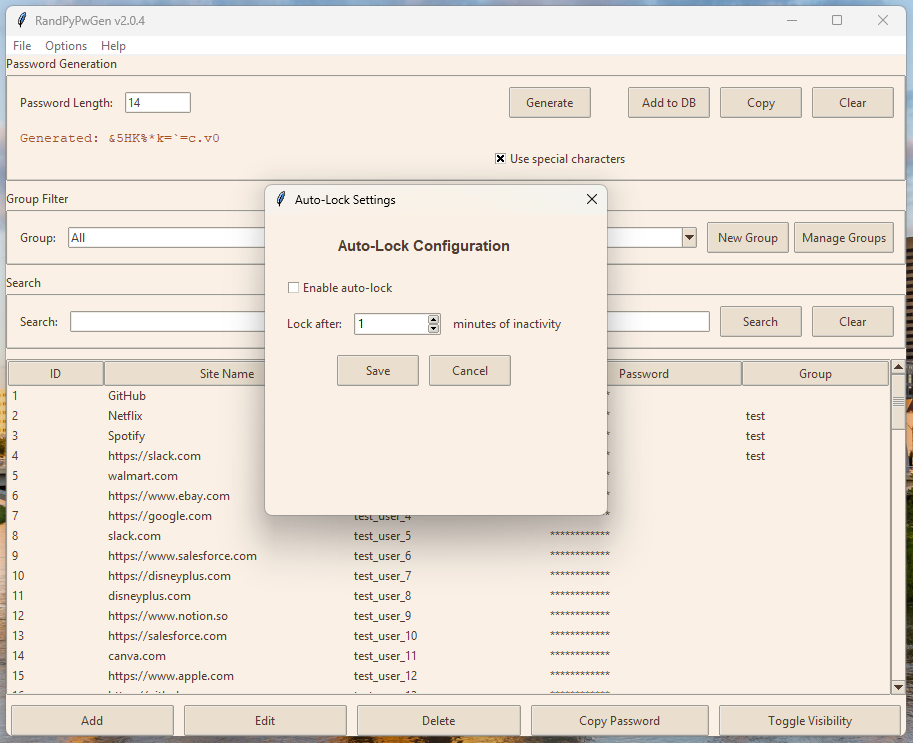Delete the selected entry
Screen dimensions: 913x743
point(438,720)
